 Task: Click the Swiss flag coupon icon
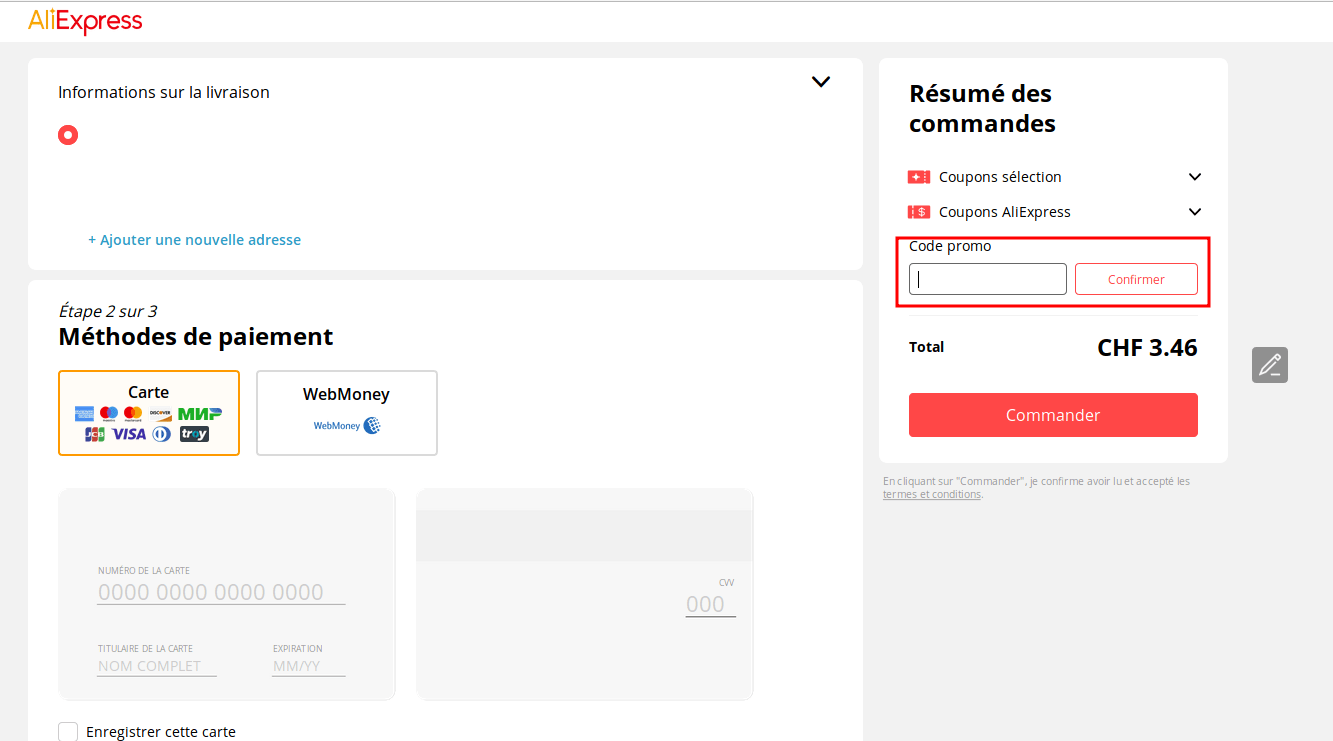pos(919,176)
